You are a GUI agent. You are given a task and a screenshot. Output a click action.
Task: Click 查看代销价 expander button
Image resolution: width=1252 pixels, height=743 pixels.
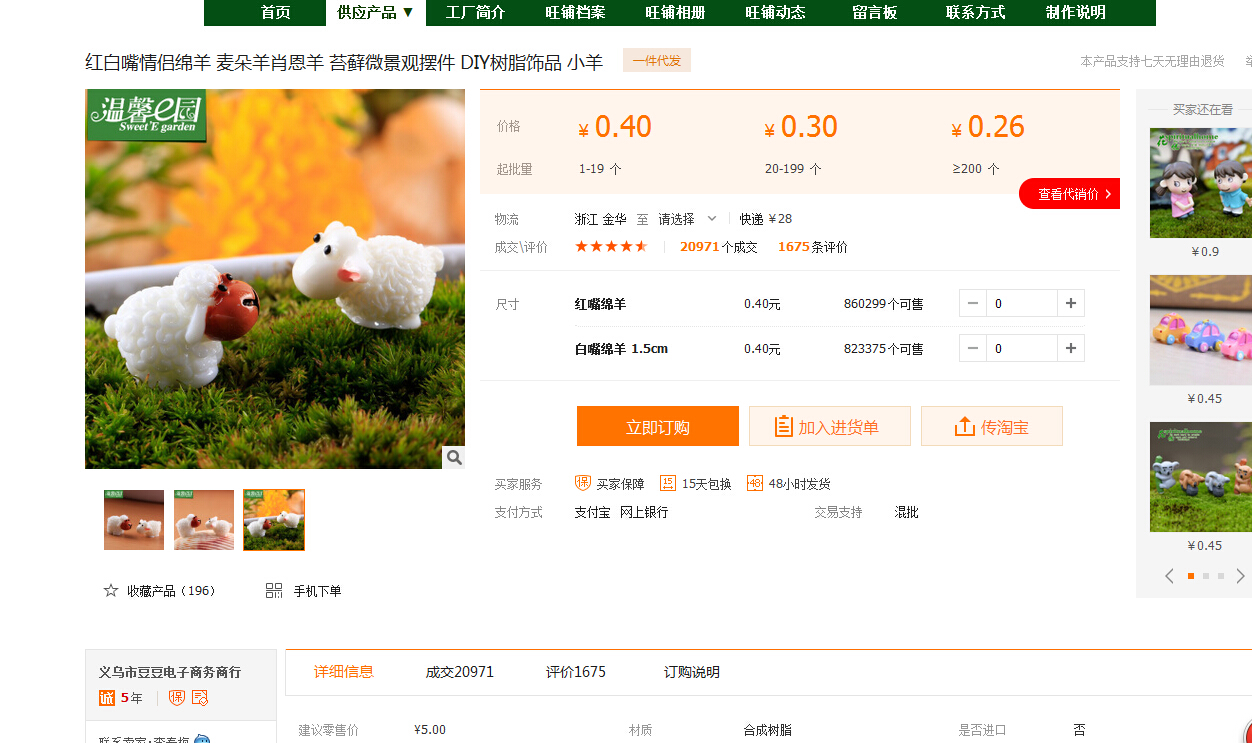tap(1069, 194)
